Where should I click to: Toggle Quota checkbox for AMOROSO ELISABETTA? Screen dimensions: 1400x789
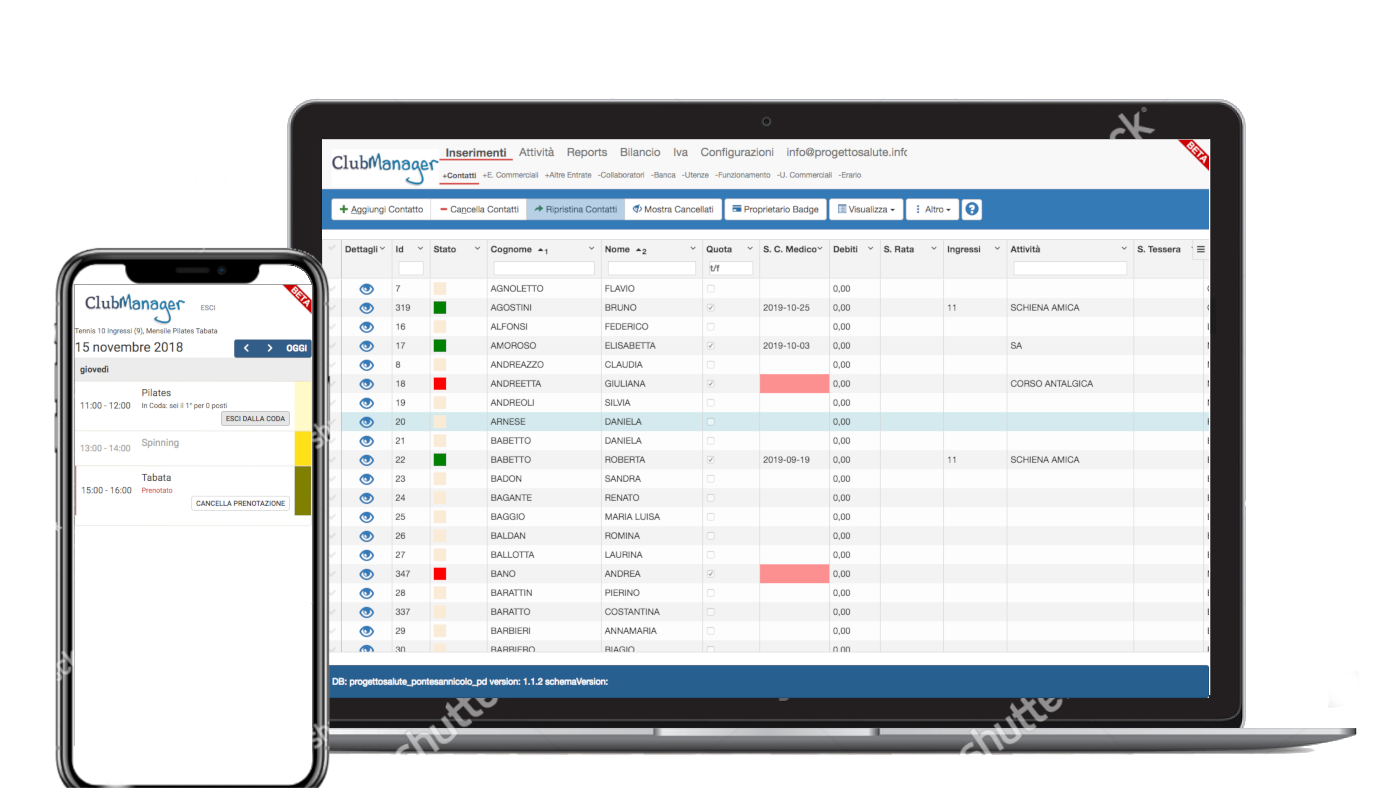point(711,346)
